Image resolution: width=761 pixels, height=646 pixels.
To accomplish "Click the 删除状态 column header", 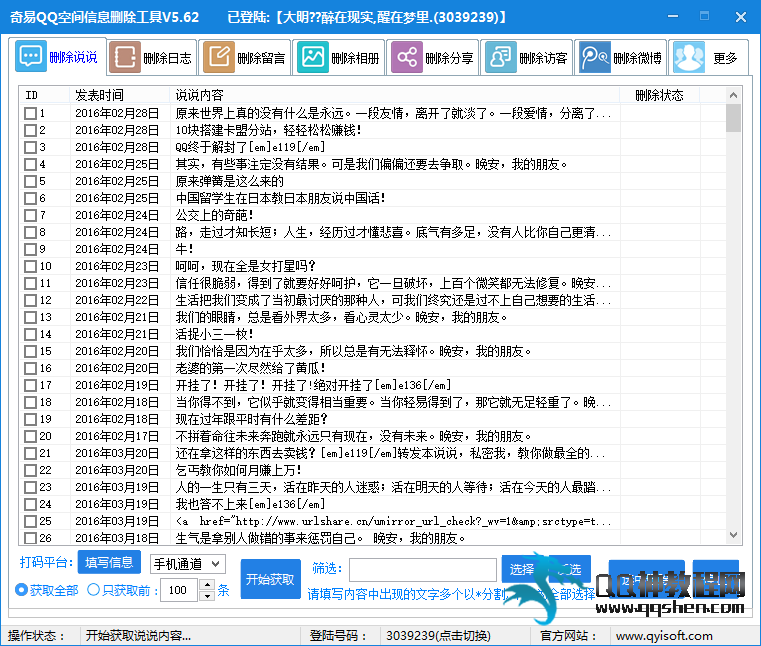I will (x=659, y=95).
